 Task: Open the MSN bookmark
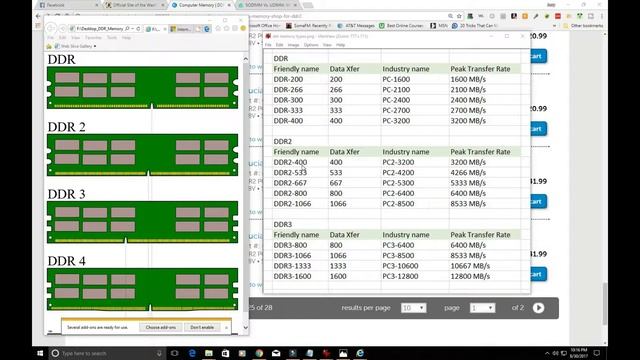click(x=439, y=26)
